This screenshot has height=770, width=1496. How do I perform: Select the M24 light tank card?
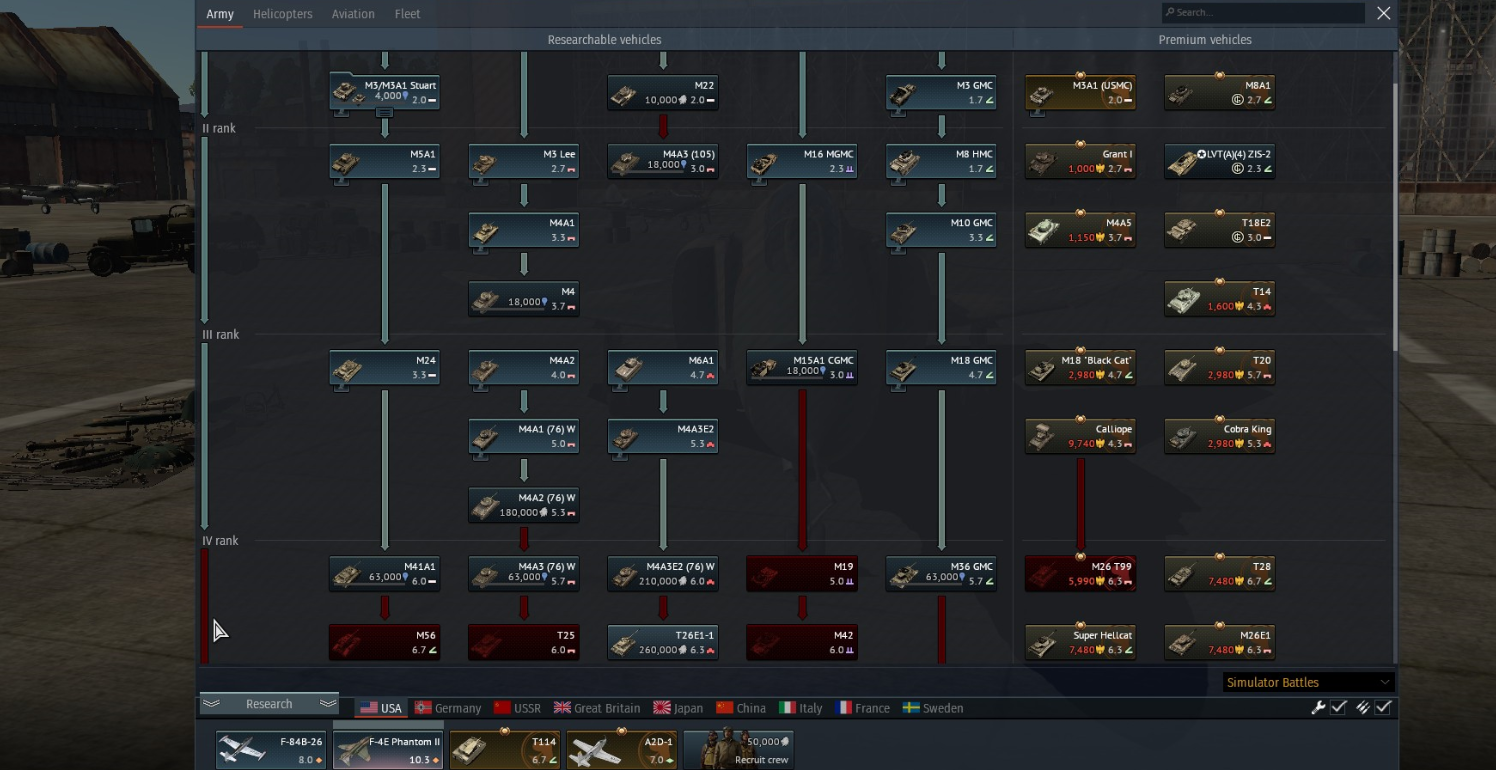(384, 368)
